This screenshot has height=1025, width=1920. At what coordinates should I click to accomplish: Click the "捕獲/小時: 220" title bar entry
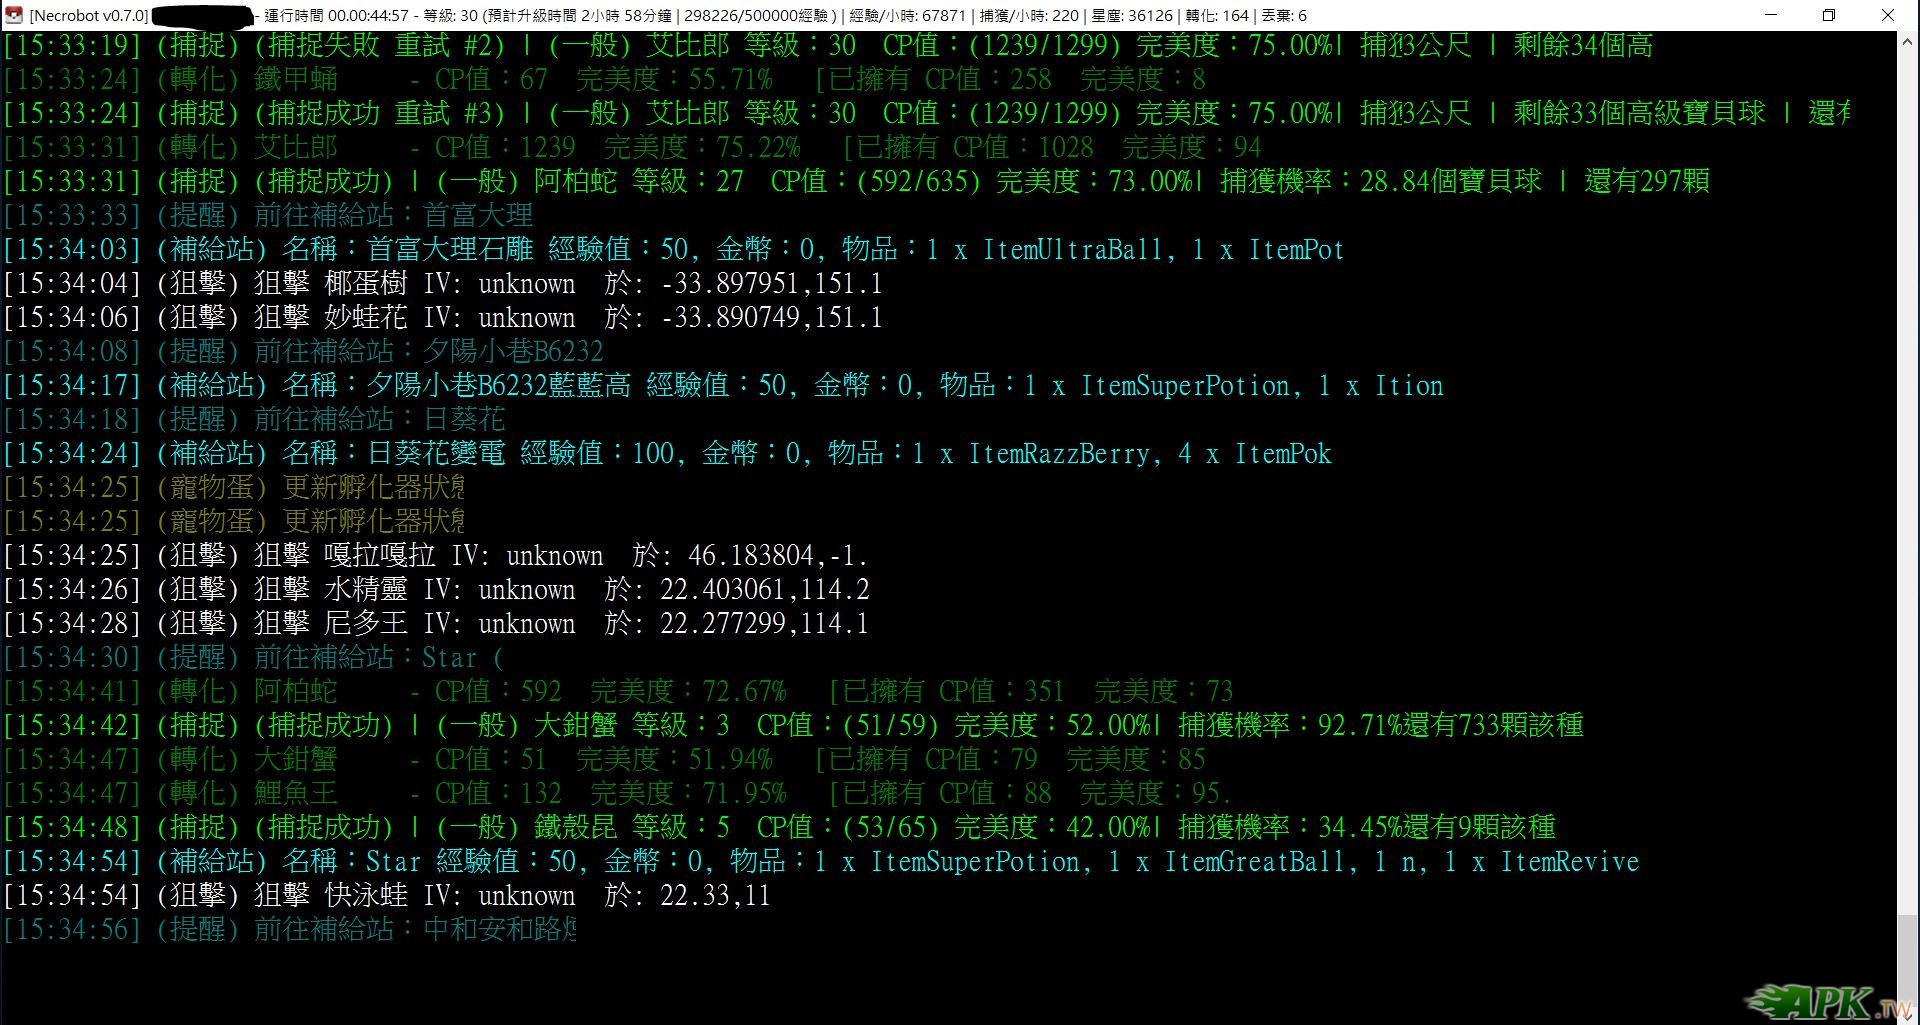[1029, 16]
